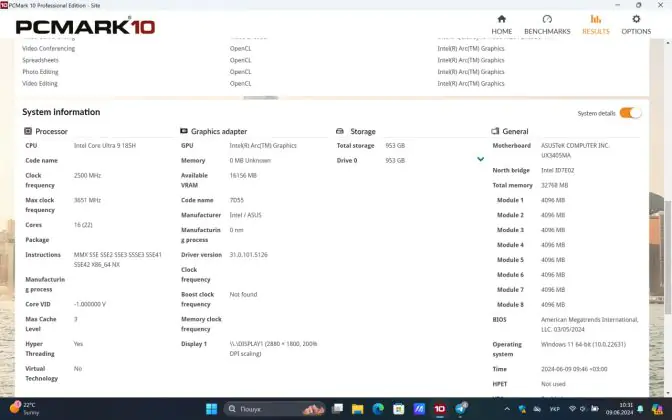Click the Cores value 16 (22)
The height and width of the screenshot is (420, 672).
[83, 225]
